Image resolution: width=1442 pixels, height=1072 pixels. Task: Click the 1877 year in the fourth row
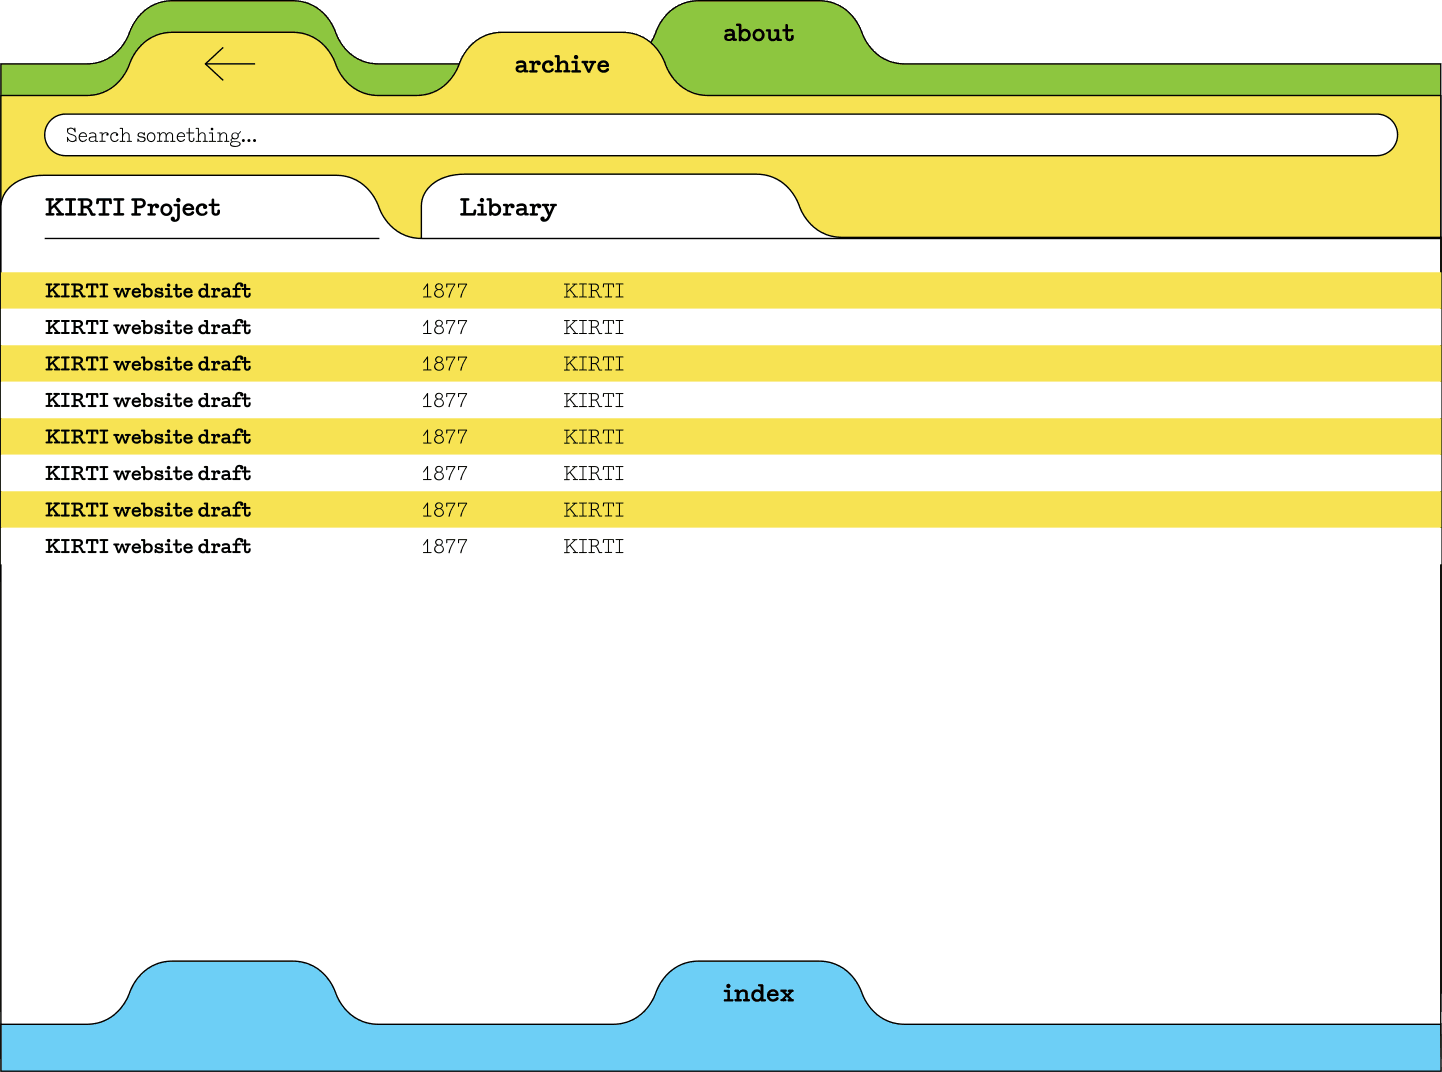point(444,401)
